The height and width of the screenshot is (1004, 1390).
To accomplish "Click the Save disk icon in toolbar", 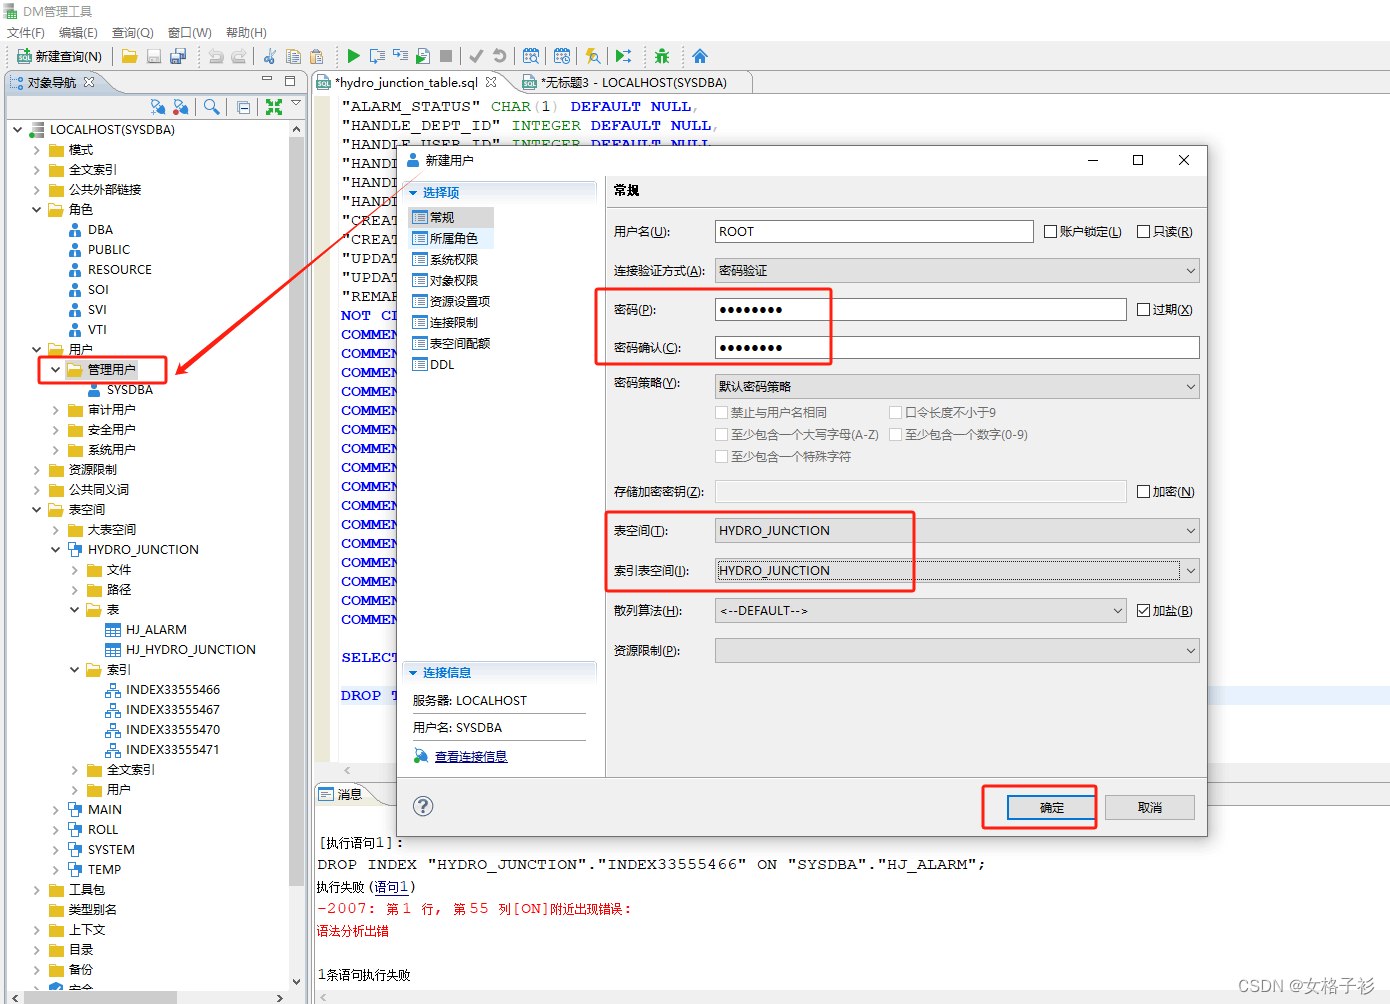I will pos(154,56).
